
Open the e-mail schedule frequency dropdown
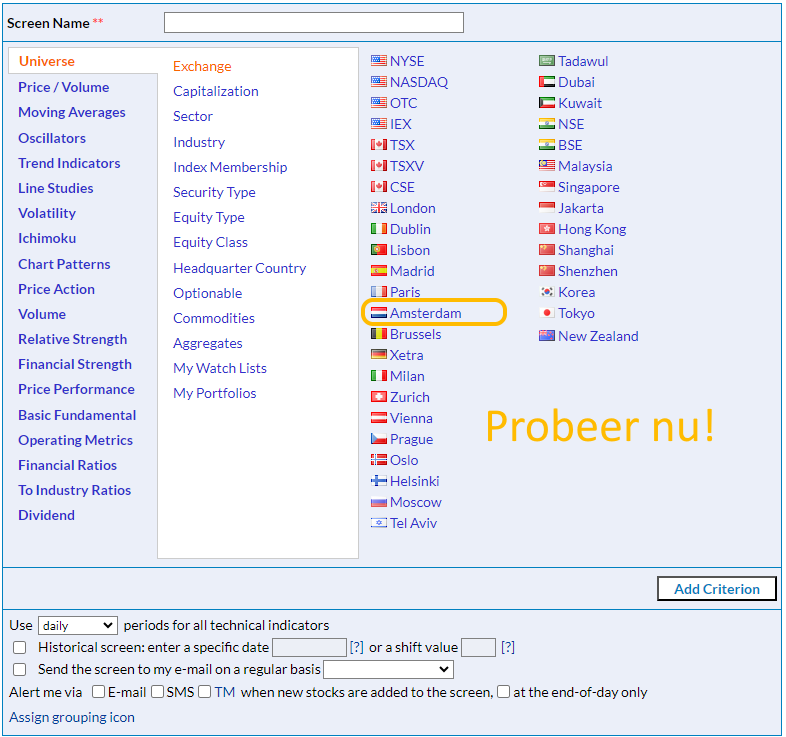[x=388, y=669]
